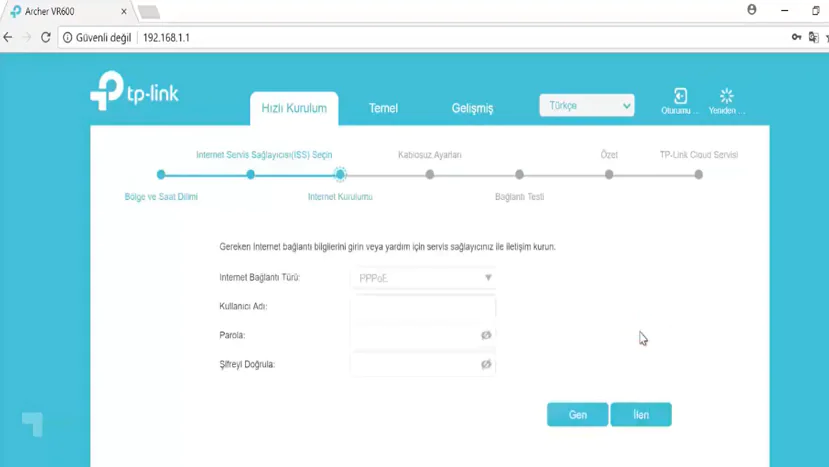Click the Kullanıcı Adı input field
This screenshot has height=467, width=829.
(423, 307)
